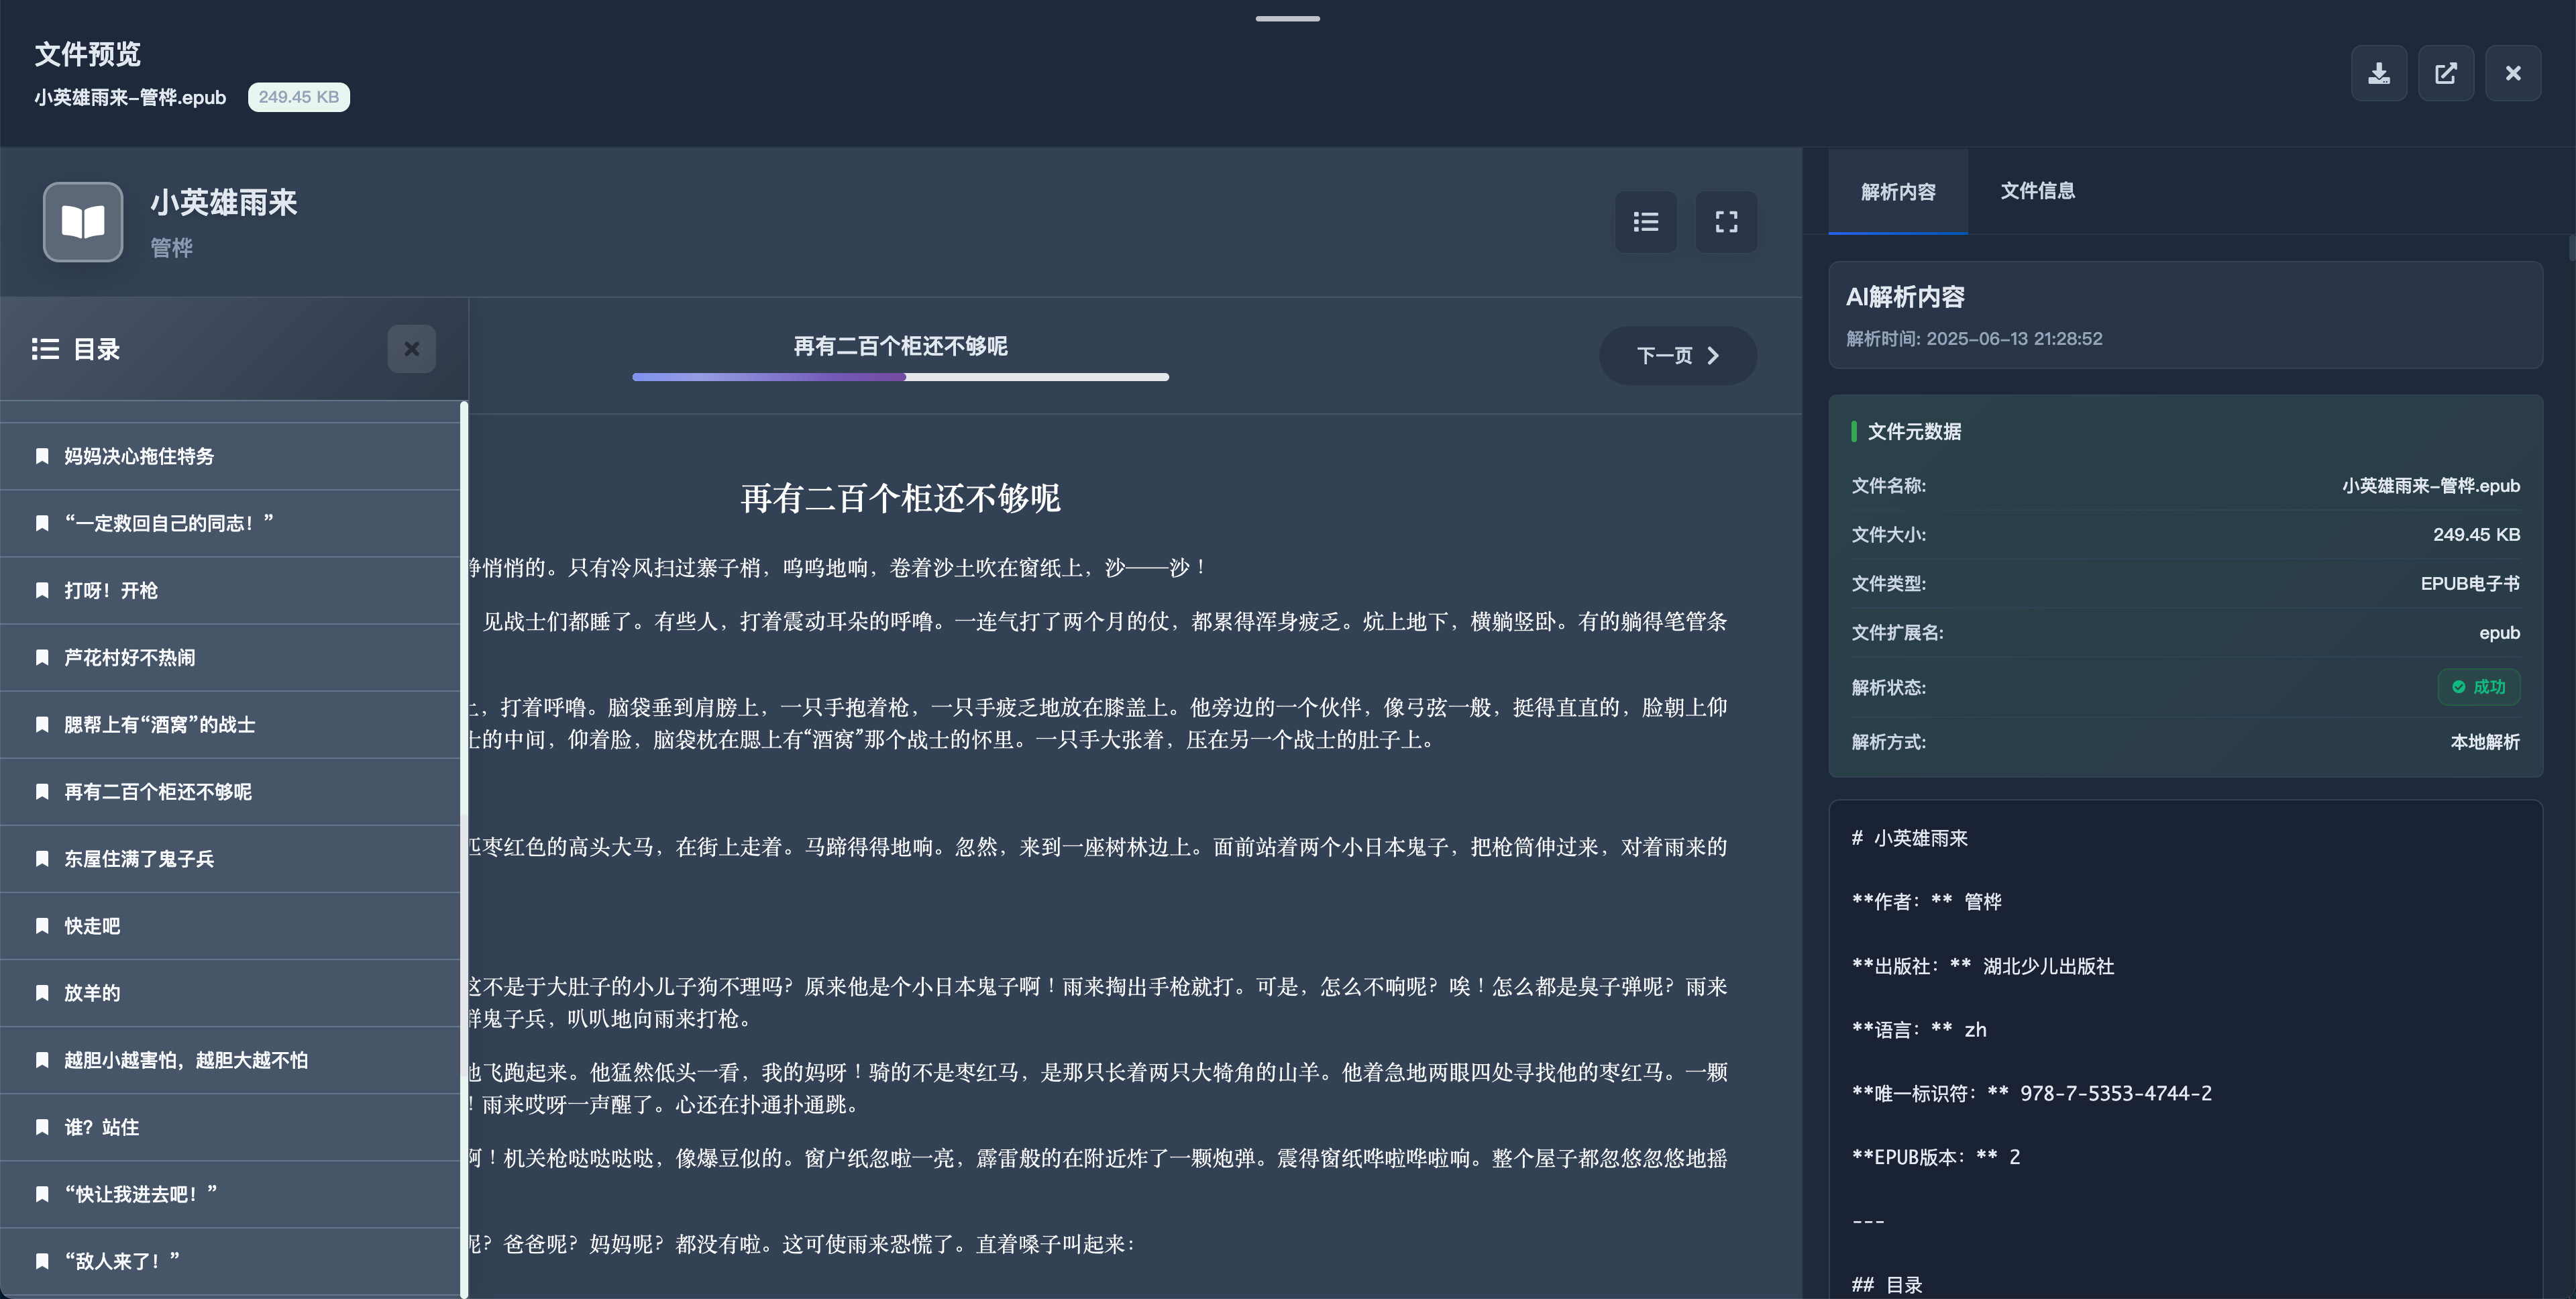Click publisher 湖北少儿出版社 line

pos(1983,966)
